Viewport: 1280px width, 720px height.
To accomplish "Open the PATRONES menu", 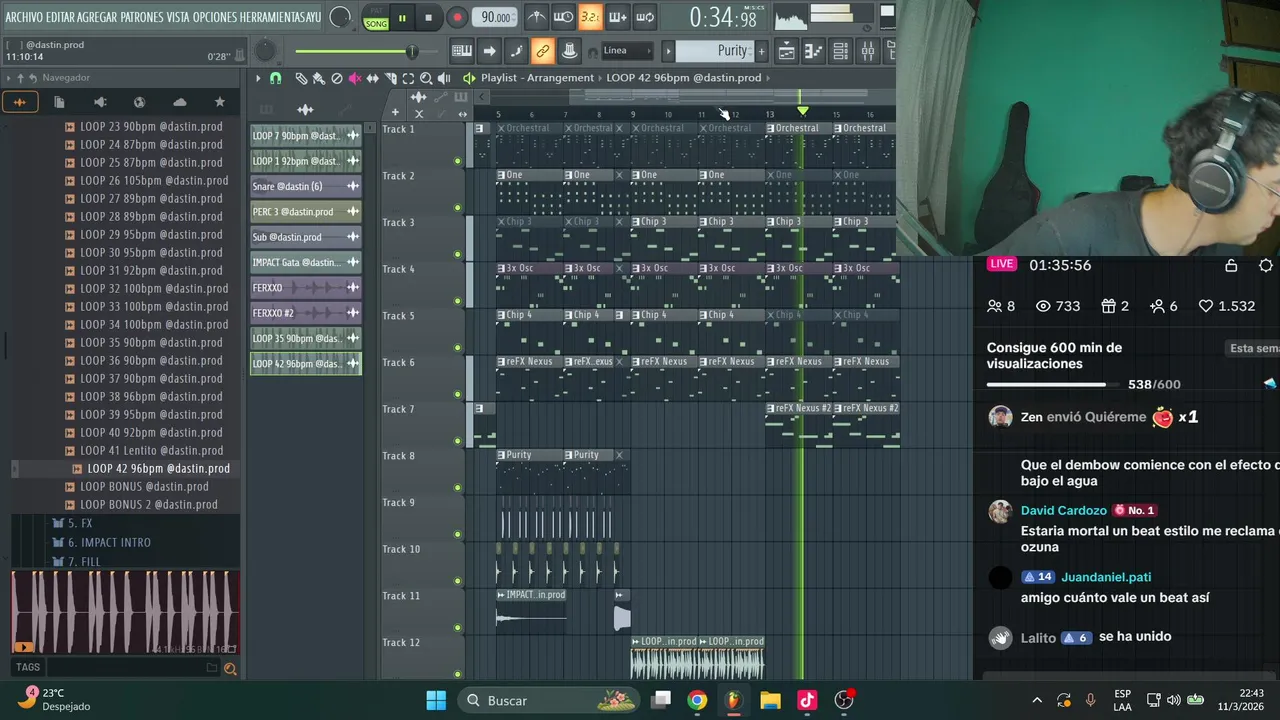I will (x=142, y=17).
